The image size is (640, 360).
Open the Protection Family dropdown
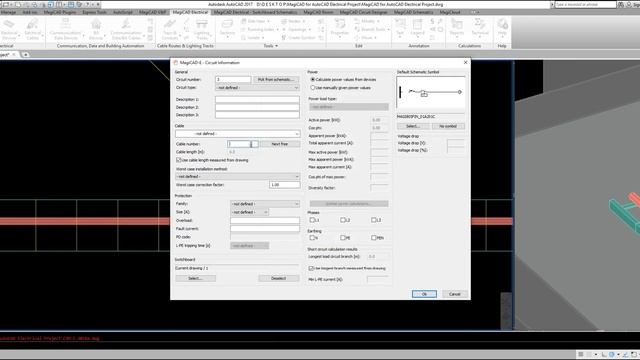point(265,204)
